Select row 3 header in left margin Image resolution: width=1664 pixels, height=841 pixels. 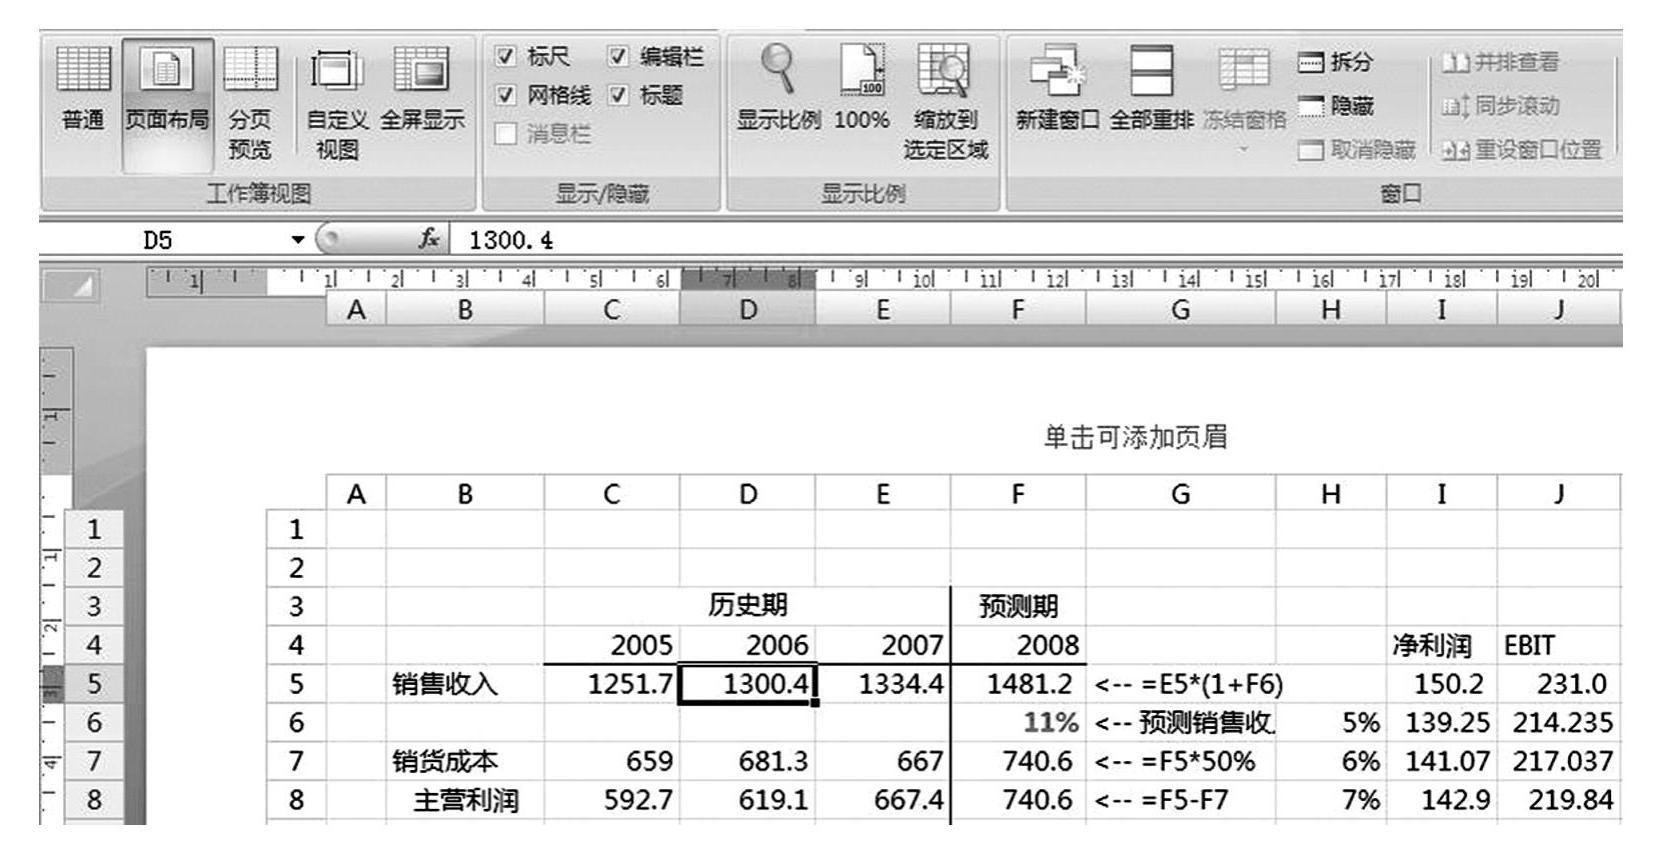coord(94,606)
